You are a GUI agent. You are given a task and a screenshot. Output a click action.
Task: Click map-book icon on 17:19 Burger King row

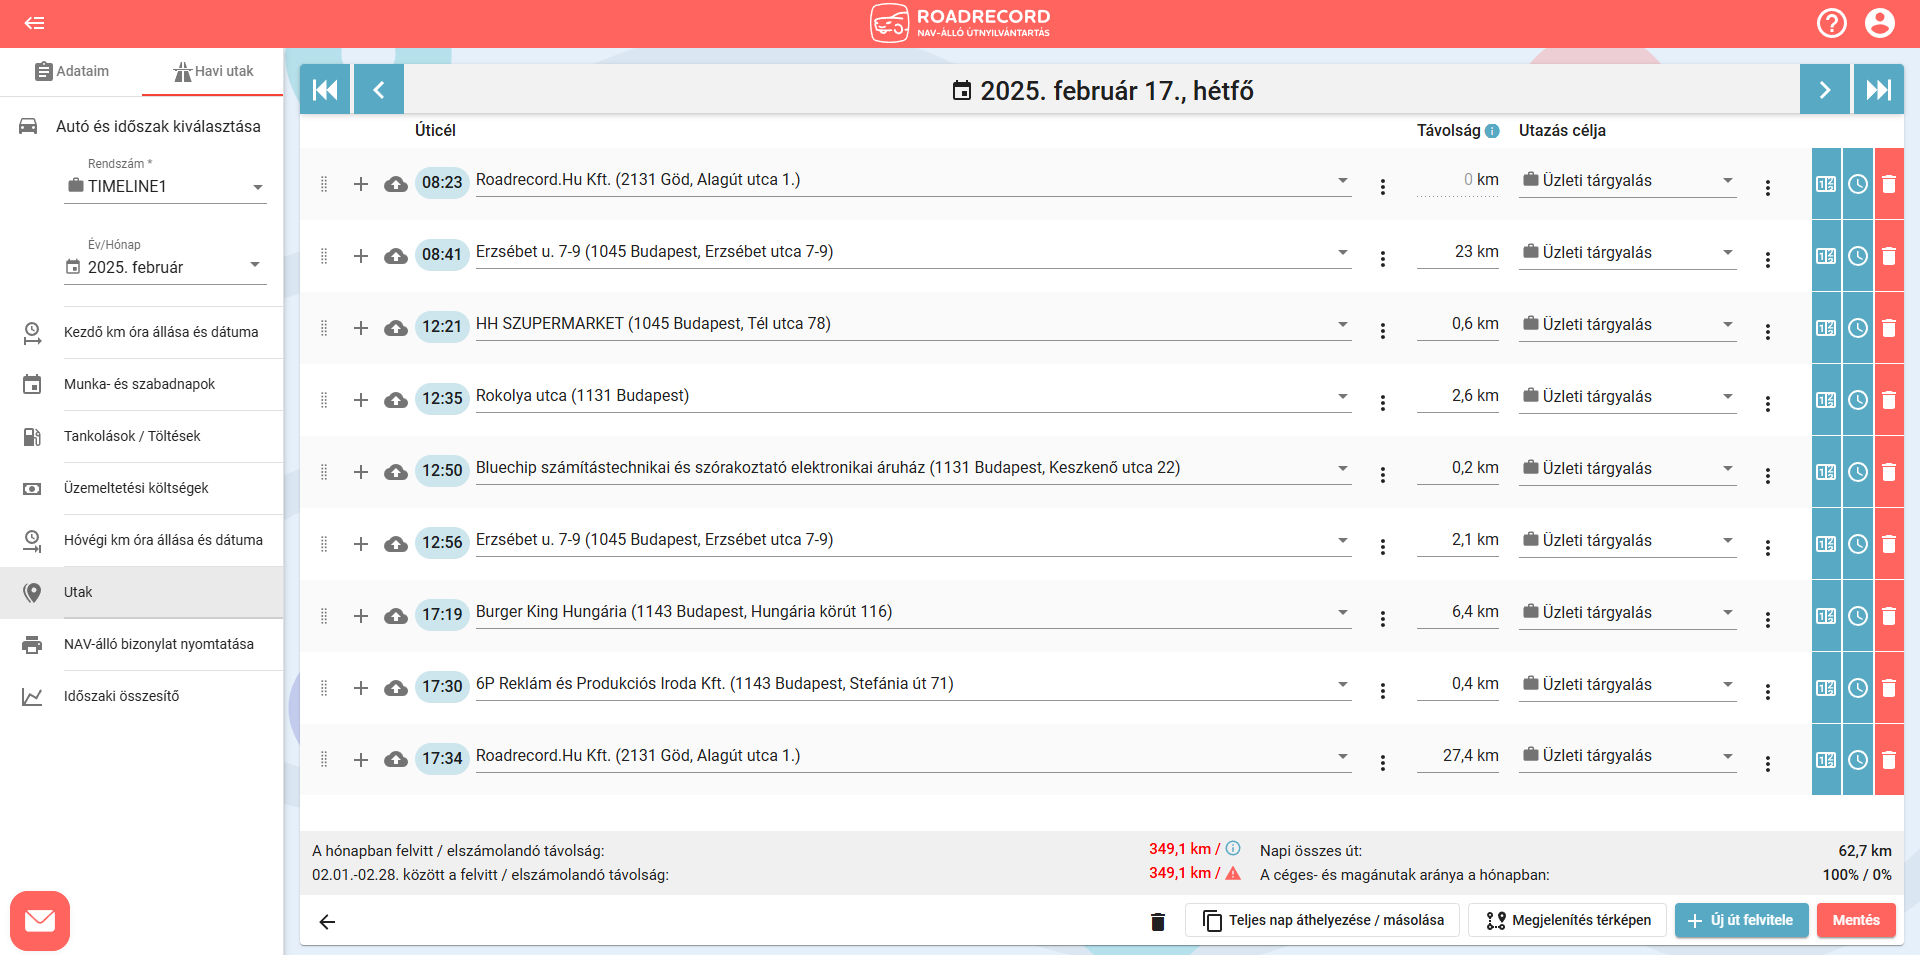coord(1826,616)
